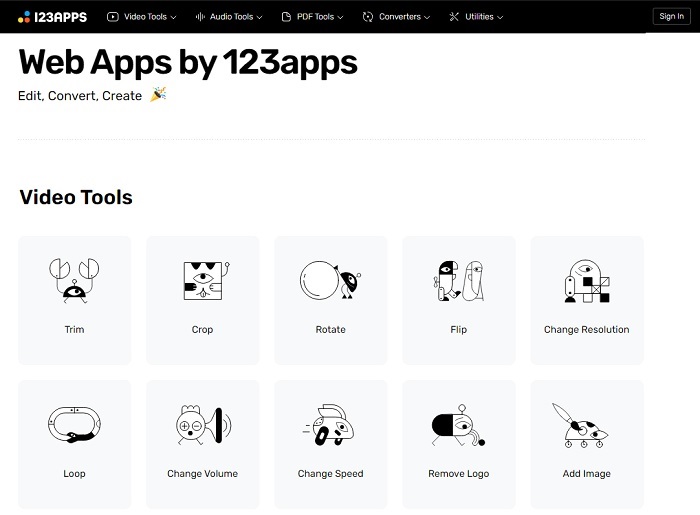The height and width of the screenshot is (515, 700).
Task: Click the 123APPS logo in header
Action: (x=53, y=16)
